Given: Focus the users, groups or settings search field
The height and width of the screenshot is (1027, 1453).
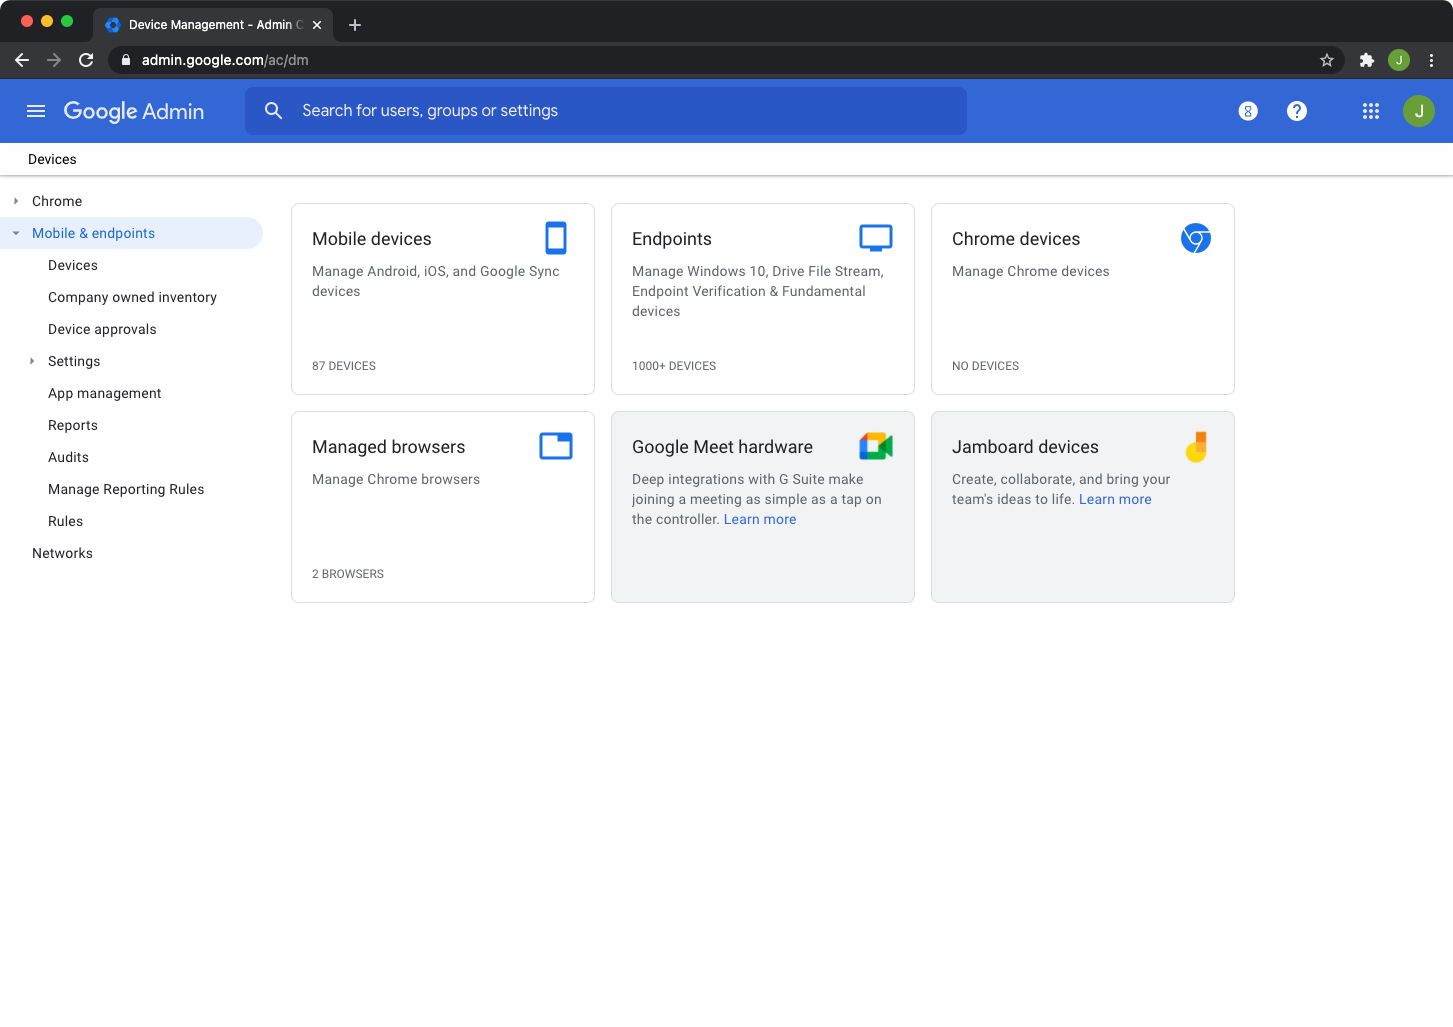Looking at the screenshot, I should tap(606, 111).
